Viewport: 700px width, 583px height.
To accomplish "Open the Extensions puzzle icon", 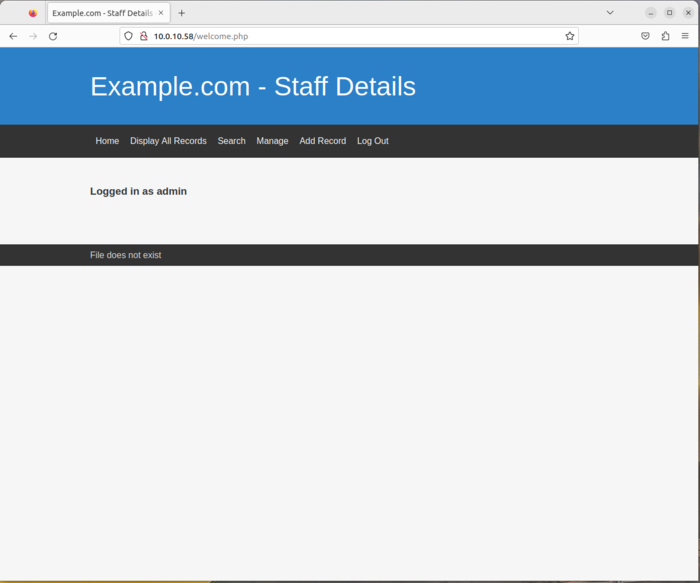I will pos(665,36).
